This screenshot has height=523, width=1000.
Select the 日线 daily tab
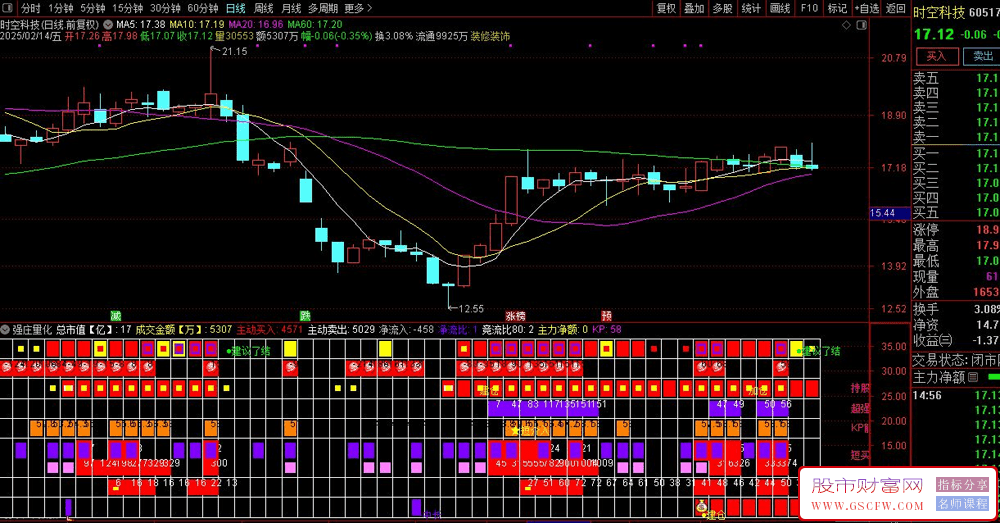click(x=236, y=8)
